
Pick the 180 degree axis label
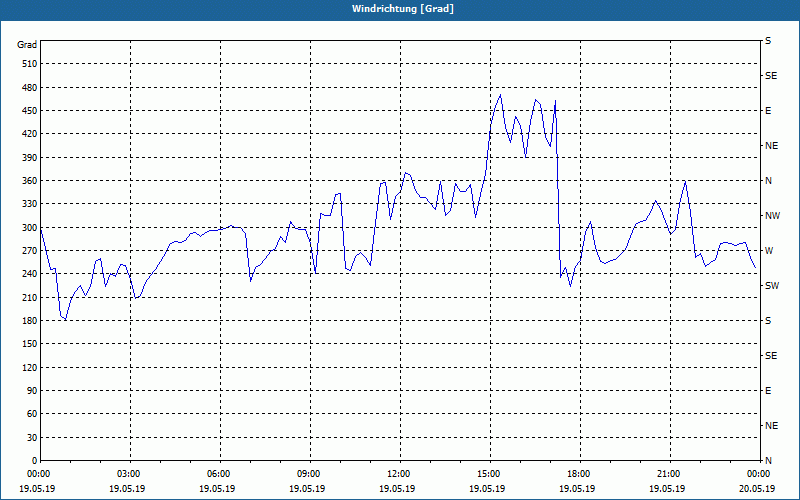click(30, 321)
